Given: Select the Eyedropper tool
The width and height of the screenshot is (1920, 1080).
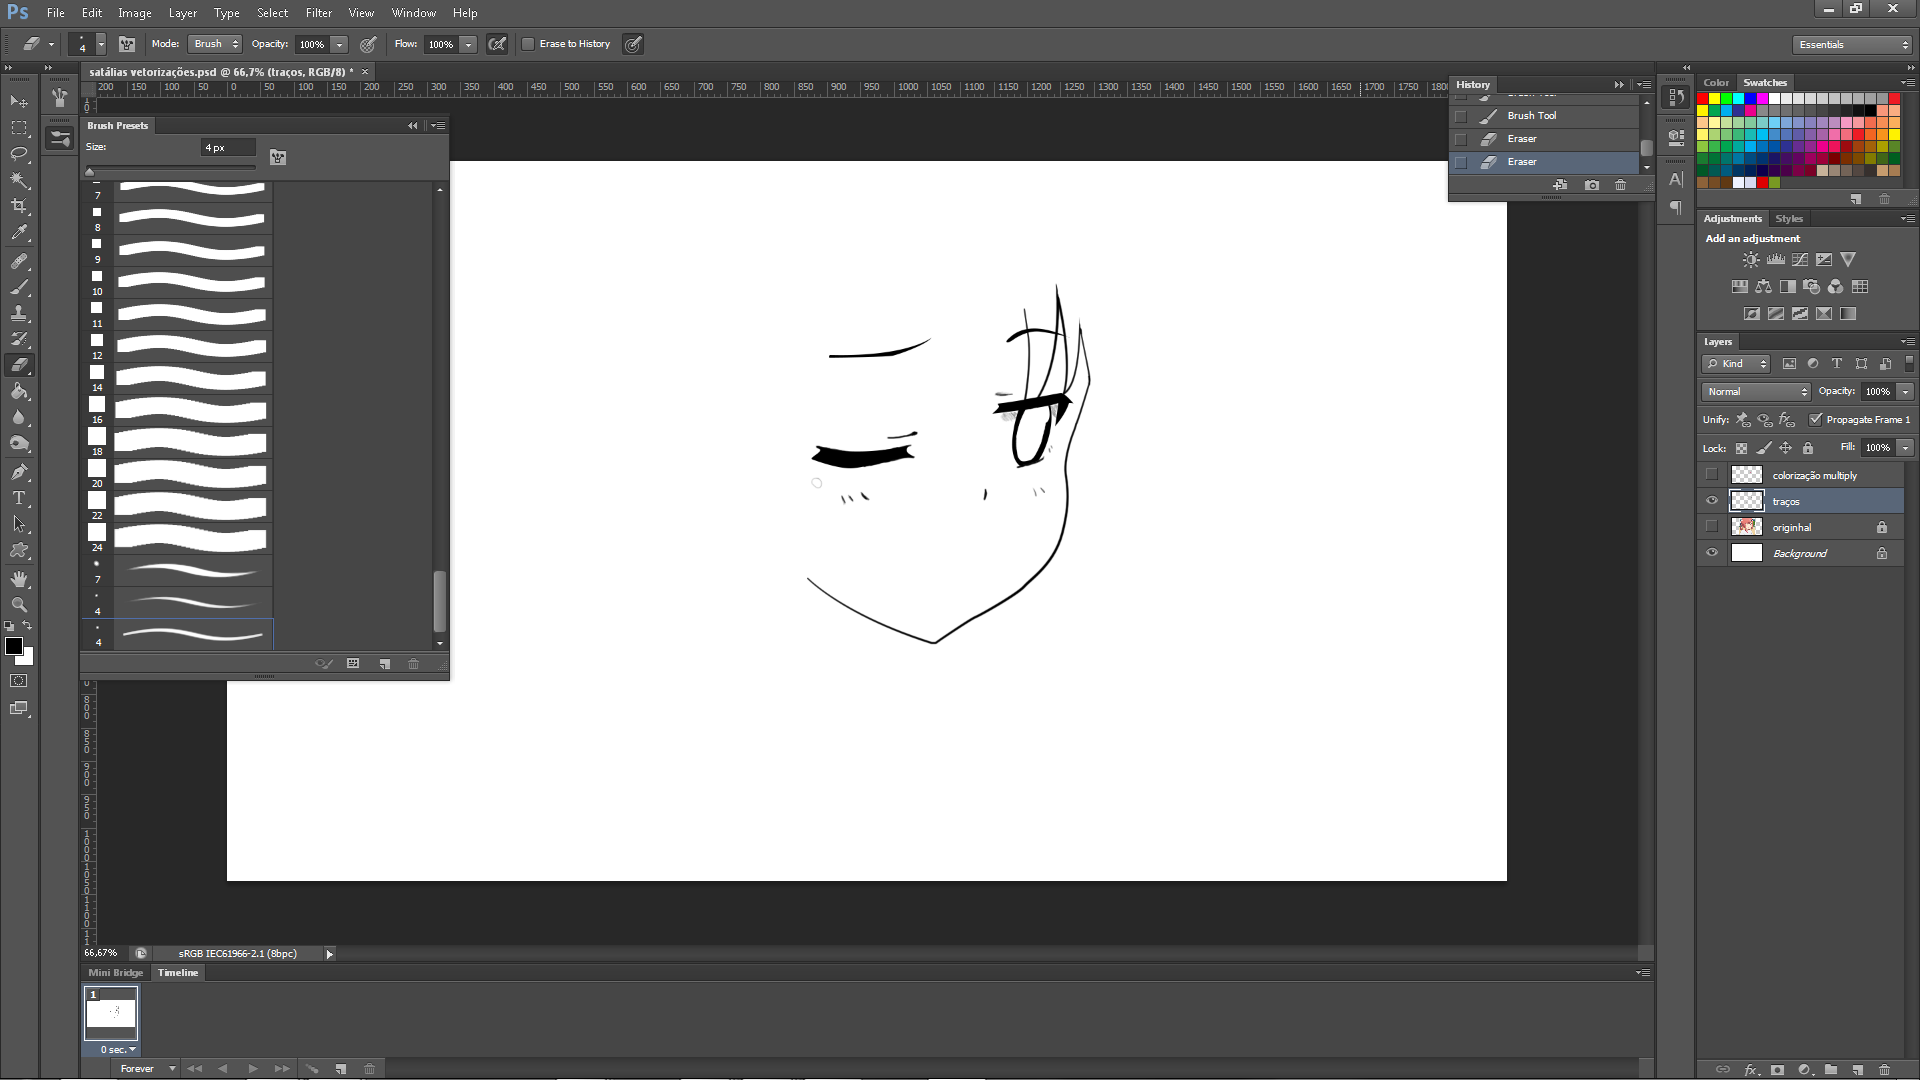Looking at the screenshot, I should coord(19,232).
